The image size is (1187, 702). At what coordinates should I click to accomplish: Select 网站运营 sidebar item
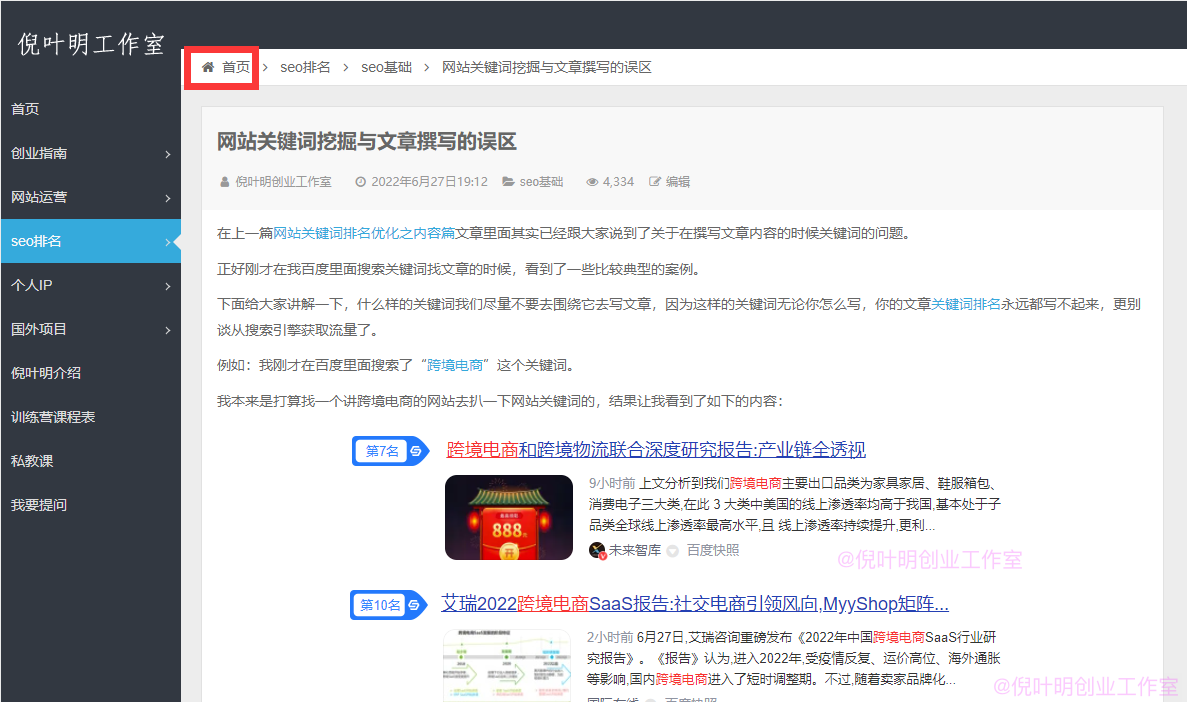coord(91,197)
